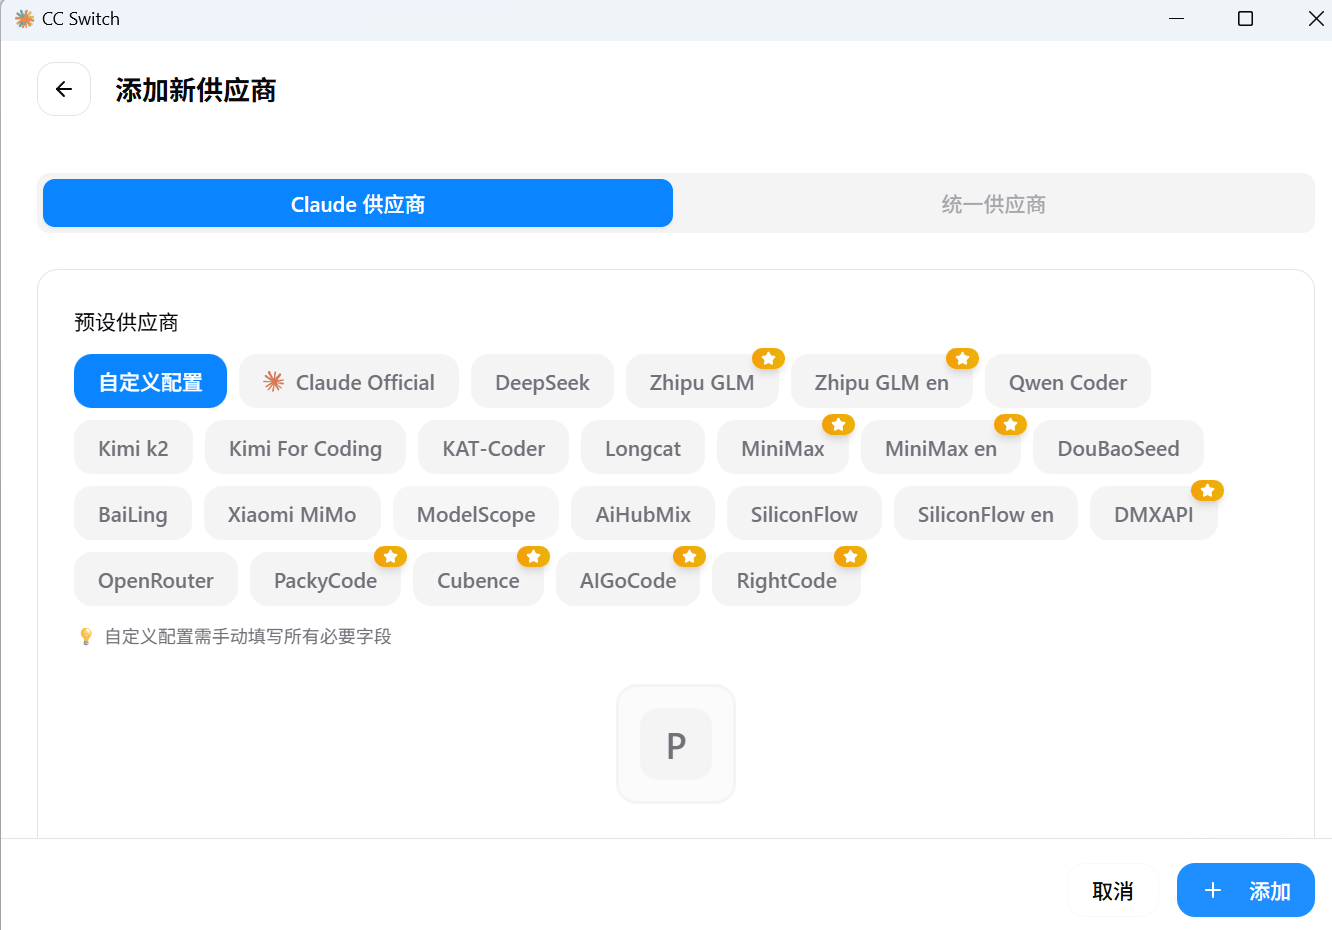Click the plus icon on the 添加 button
Screen dimensions: 1332x930
pyautogui.click(x=1213, y=890)
